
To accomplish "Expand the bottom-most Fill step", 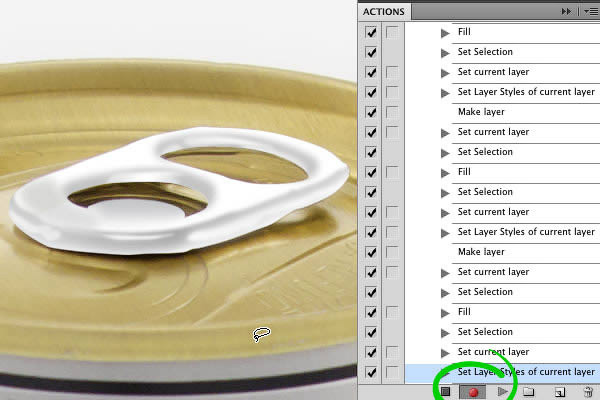I will 445,313.
